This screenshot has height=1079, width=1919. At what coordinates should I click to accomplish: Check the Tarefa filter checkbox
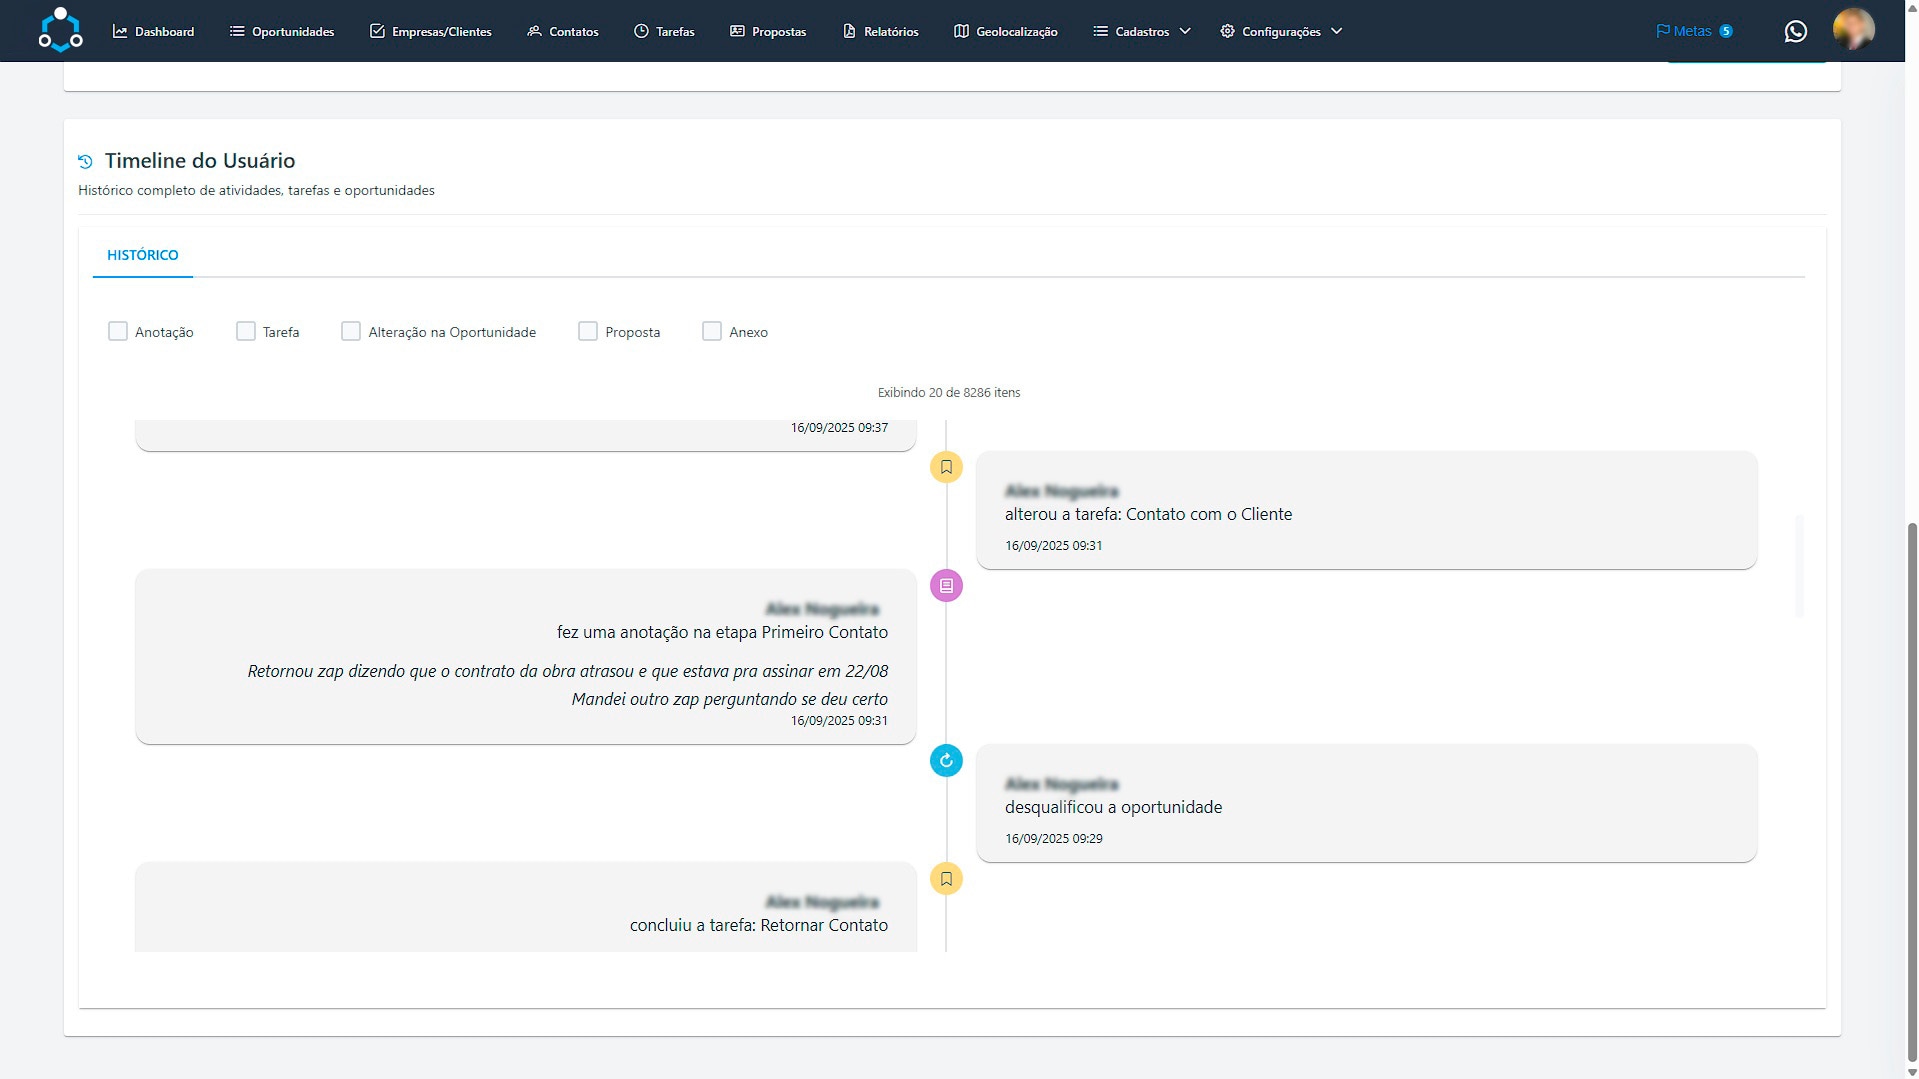tap(246, 331)
